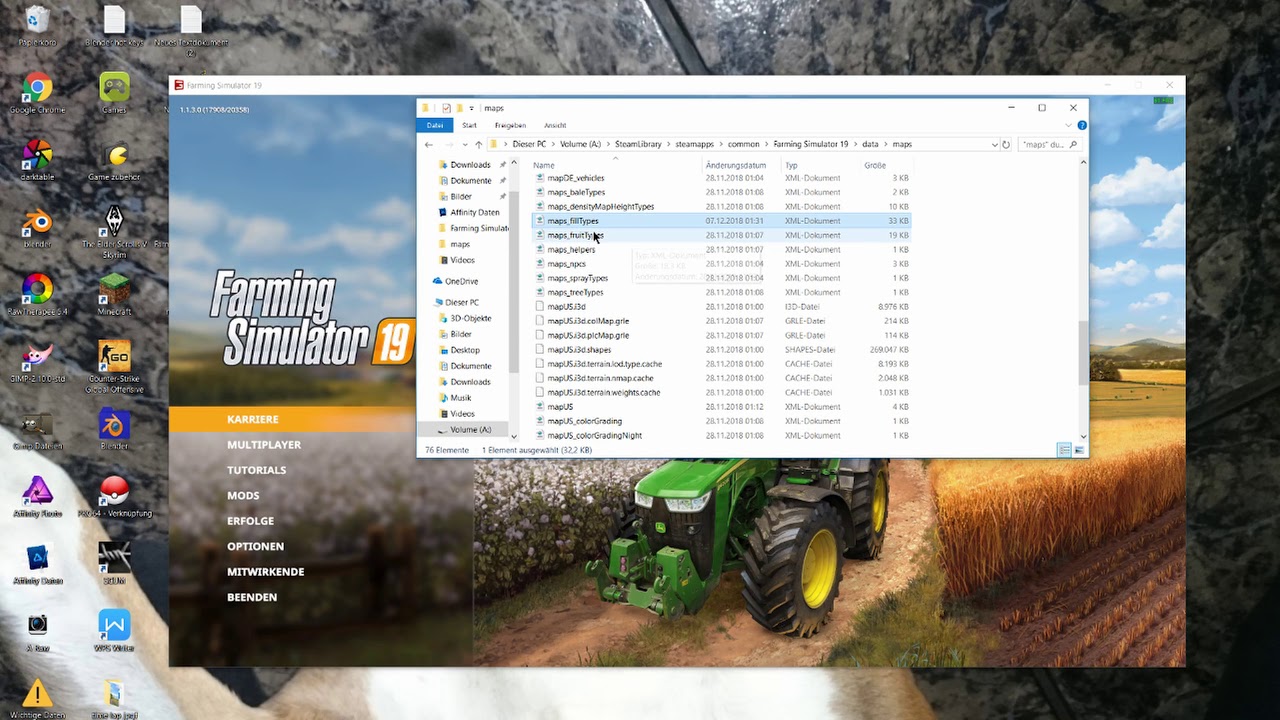Open MODS in the game menu
The width and height of the screenshot is (1280, 720).
tap(243, 496)
